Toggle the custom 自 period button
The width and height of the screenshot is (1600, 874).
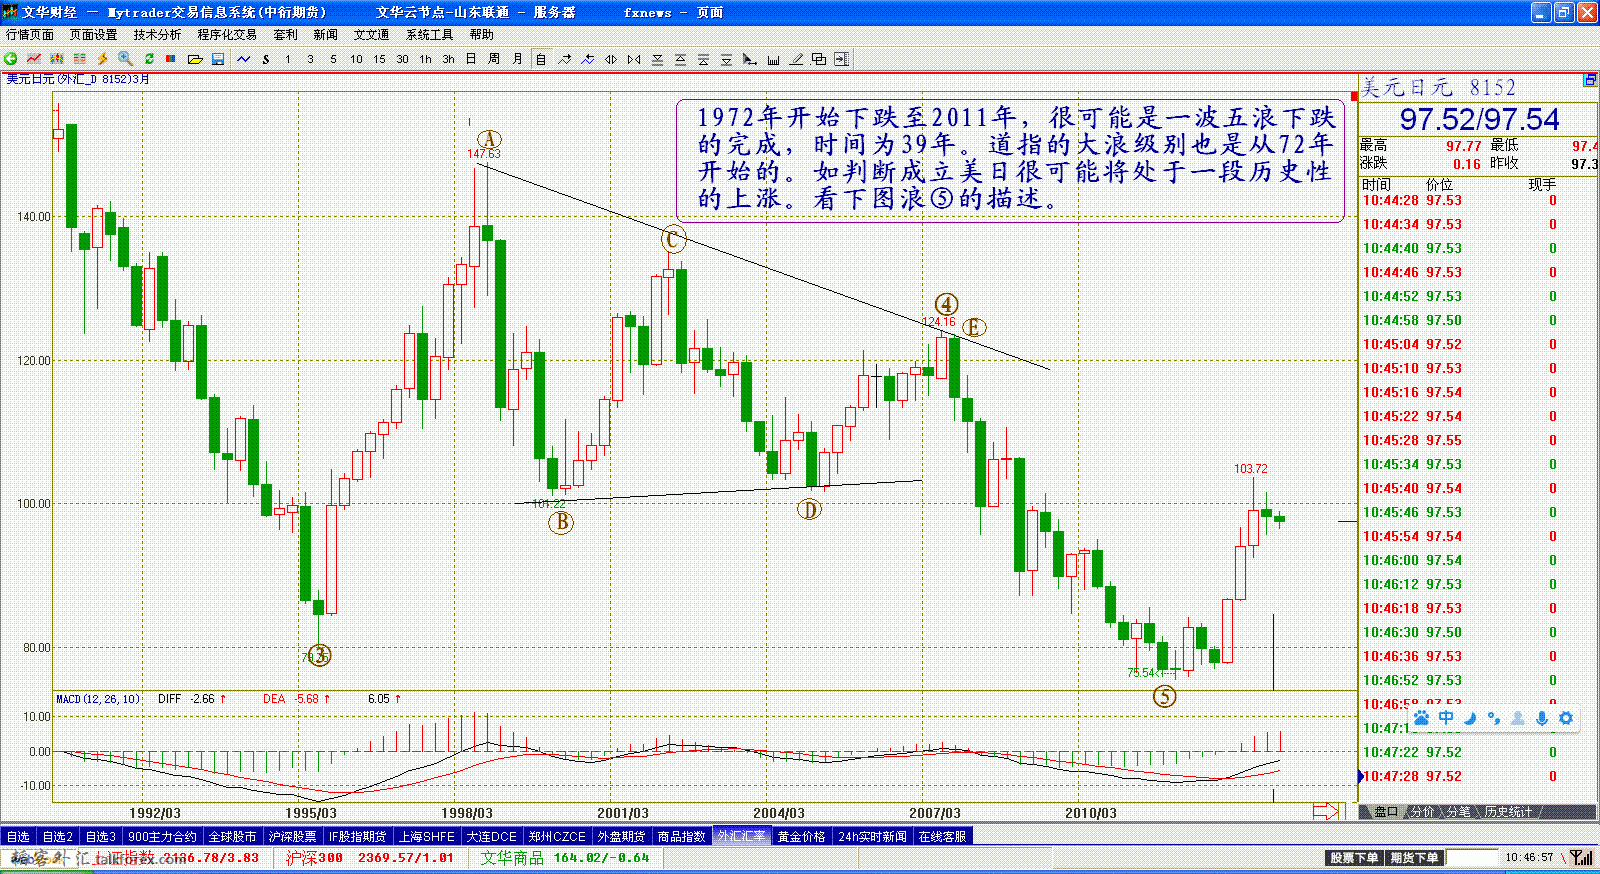pos(541,59)
